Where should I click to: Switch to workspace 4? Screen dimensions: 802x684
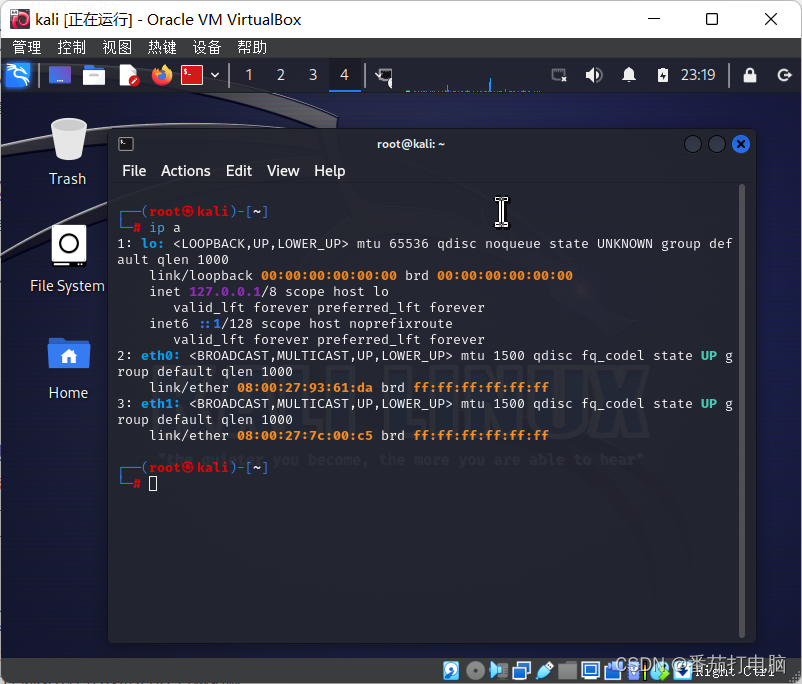pyautogui.click(x=345, y=75)
